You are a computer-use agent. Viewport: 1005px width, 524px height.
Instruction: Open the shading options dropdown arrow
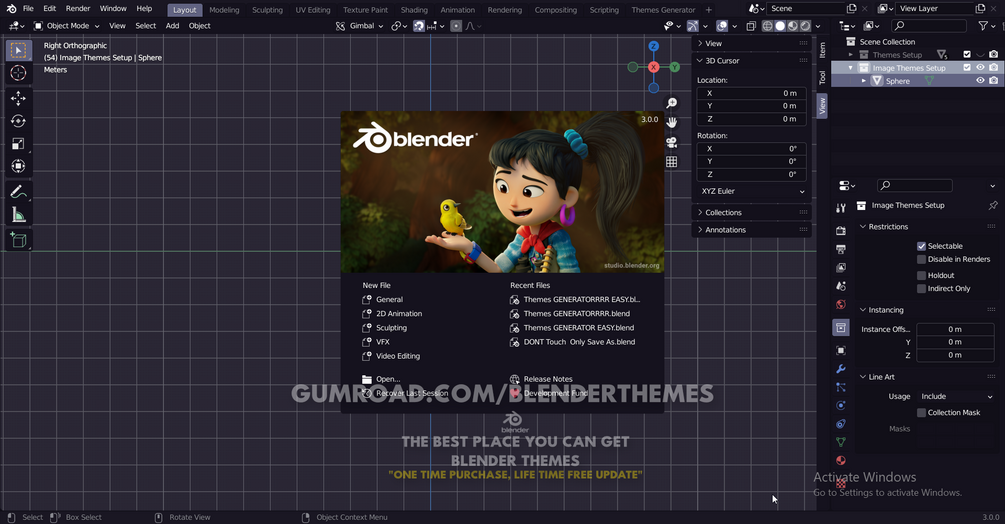click(x=818, y=26)
